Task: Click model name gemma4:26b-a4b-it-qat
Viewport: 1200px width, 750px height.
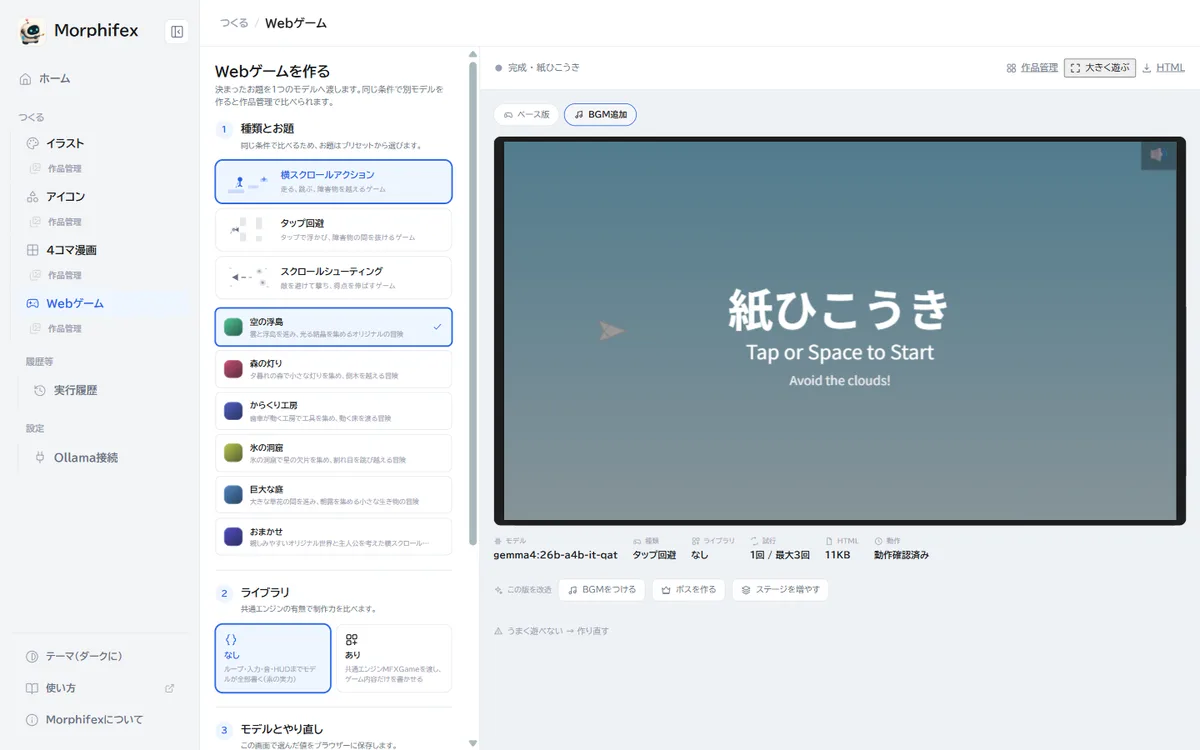Action: tap(555, 555)
